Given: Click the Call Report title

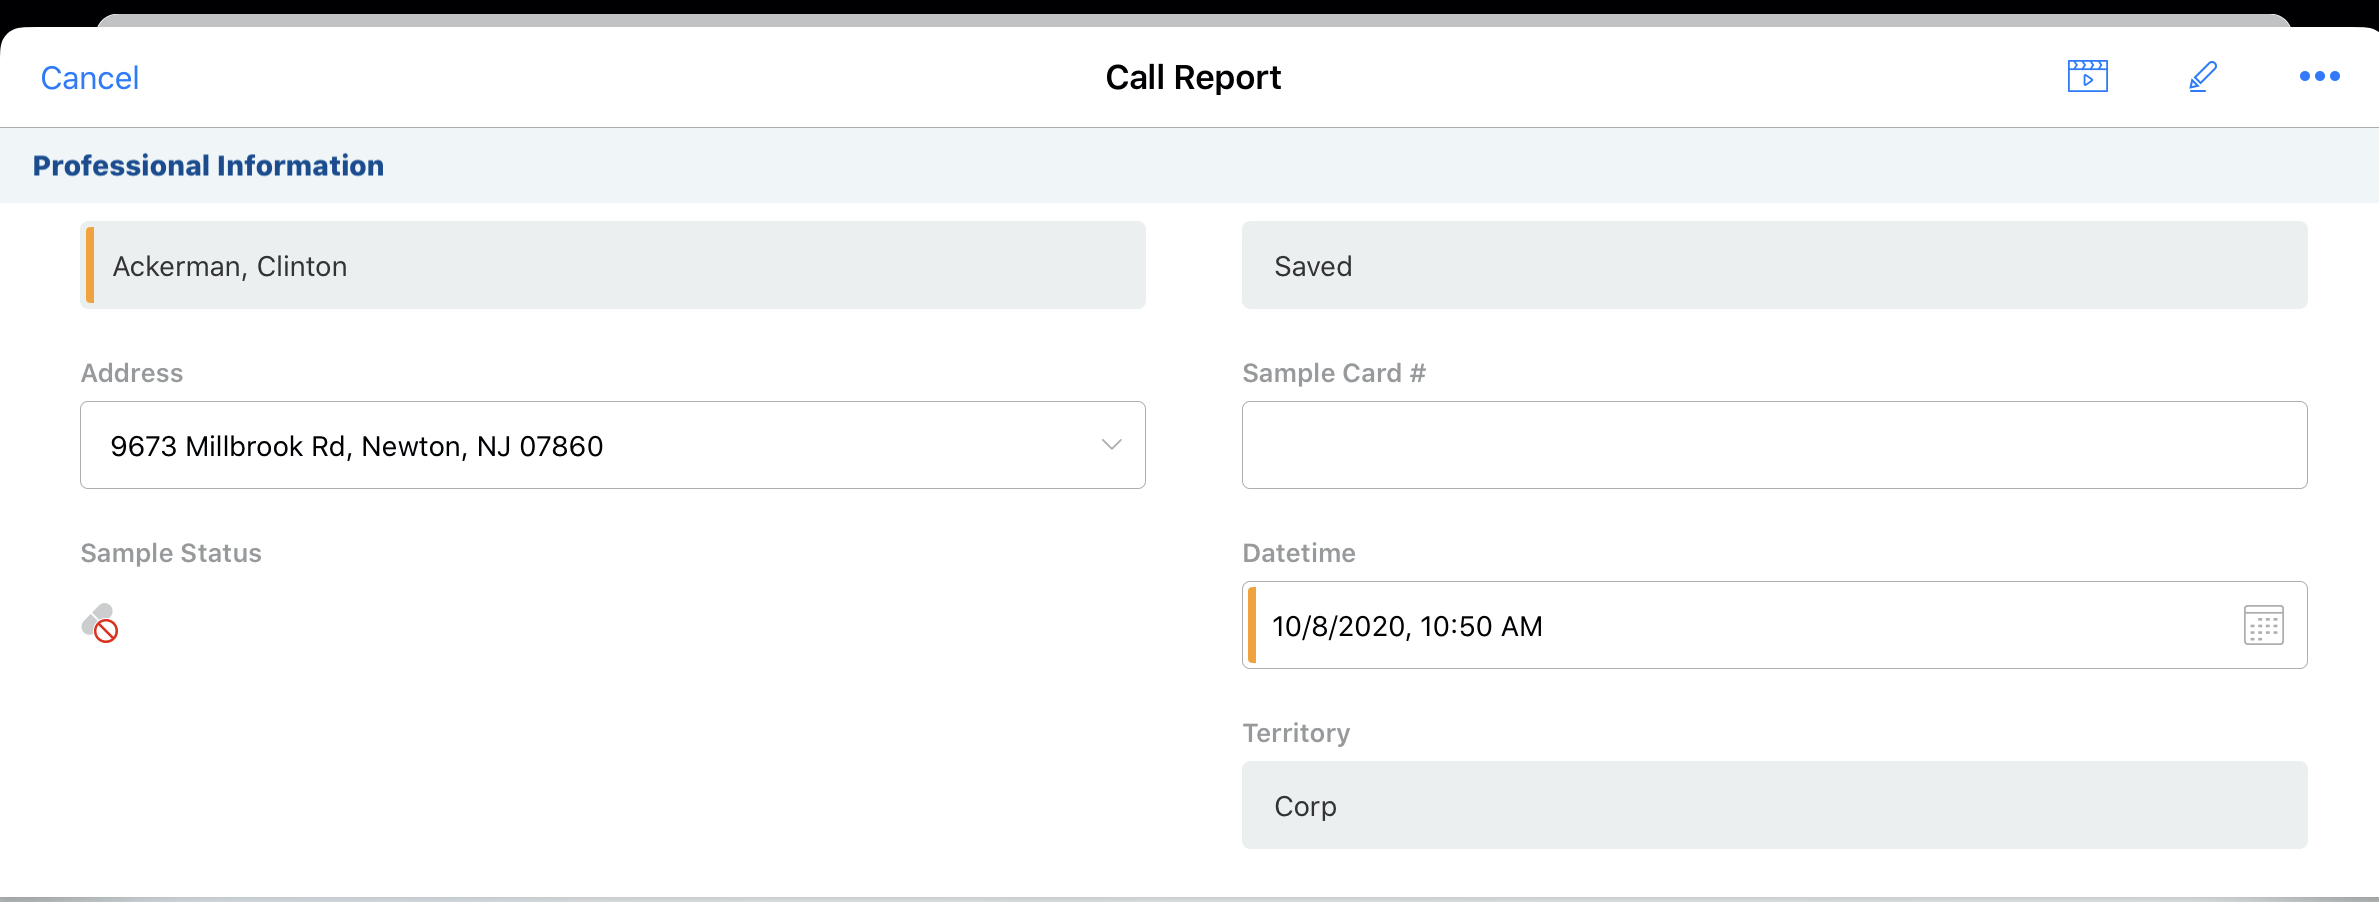Looking at the screenshot, I should click(x=1192, y=77).
